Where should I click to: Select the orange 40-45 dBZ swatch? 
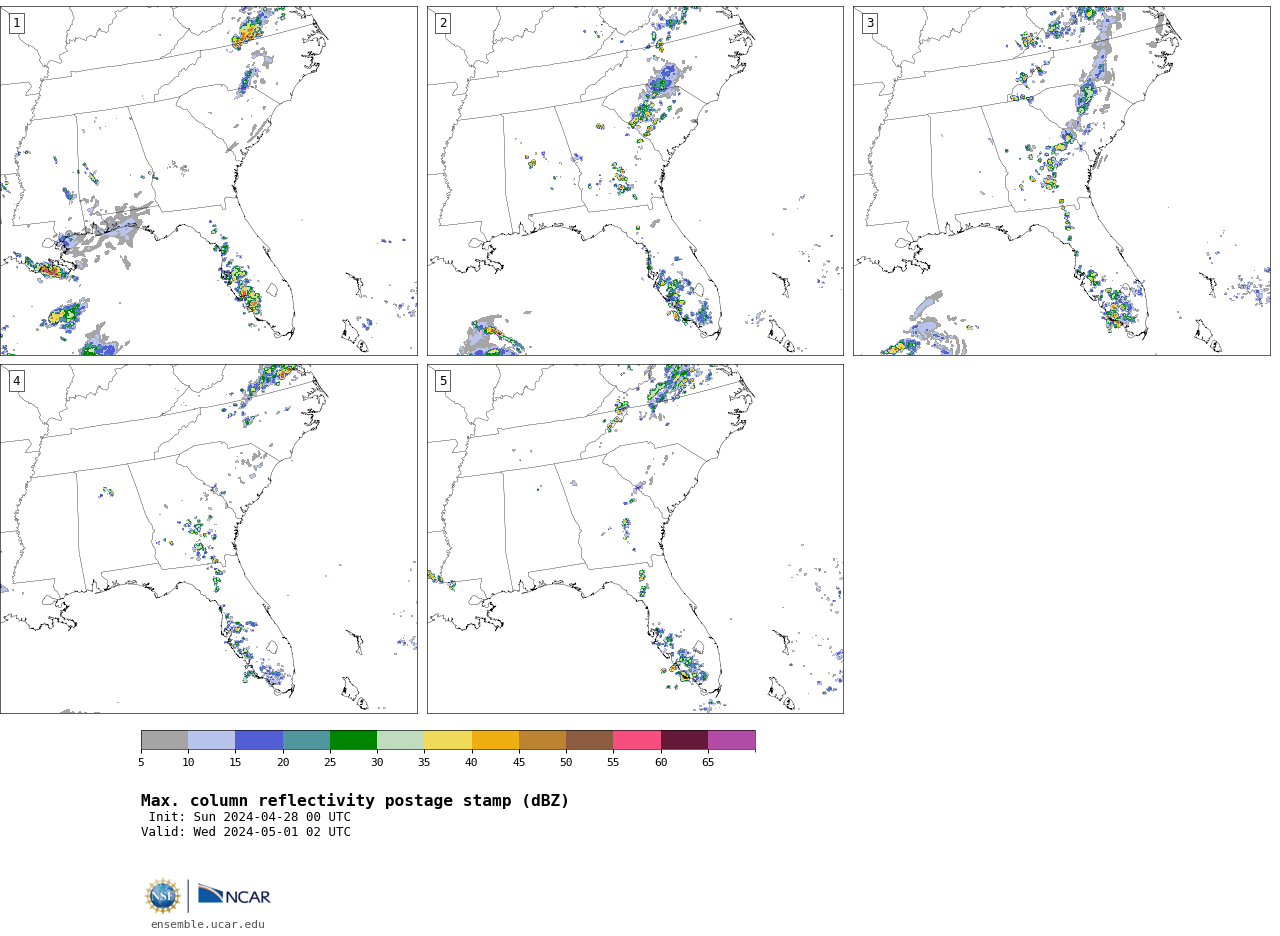495,740
